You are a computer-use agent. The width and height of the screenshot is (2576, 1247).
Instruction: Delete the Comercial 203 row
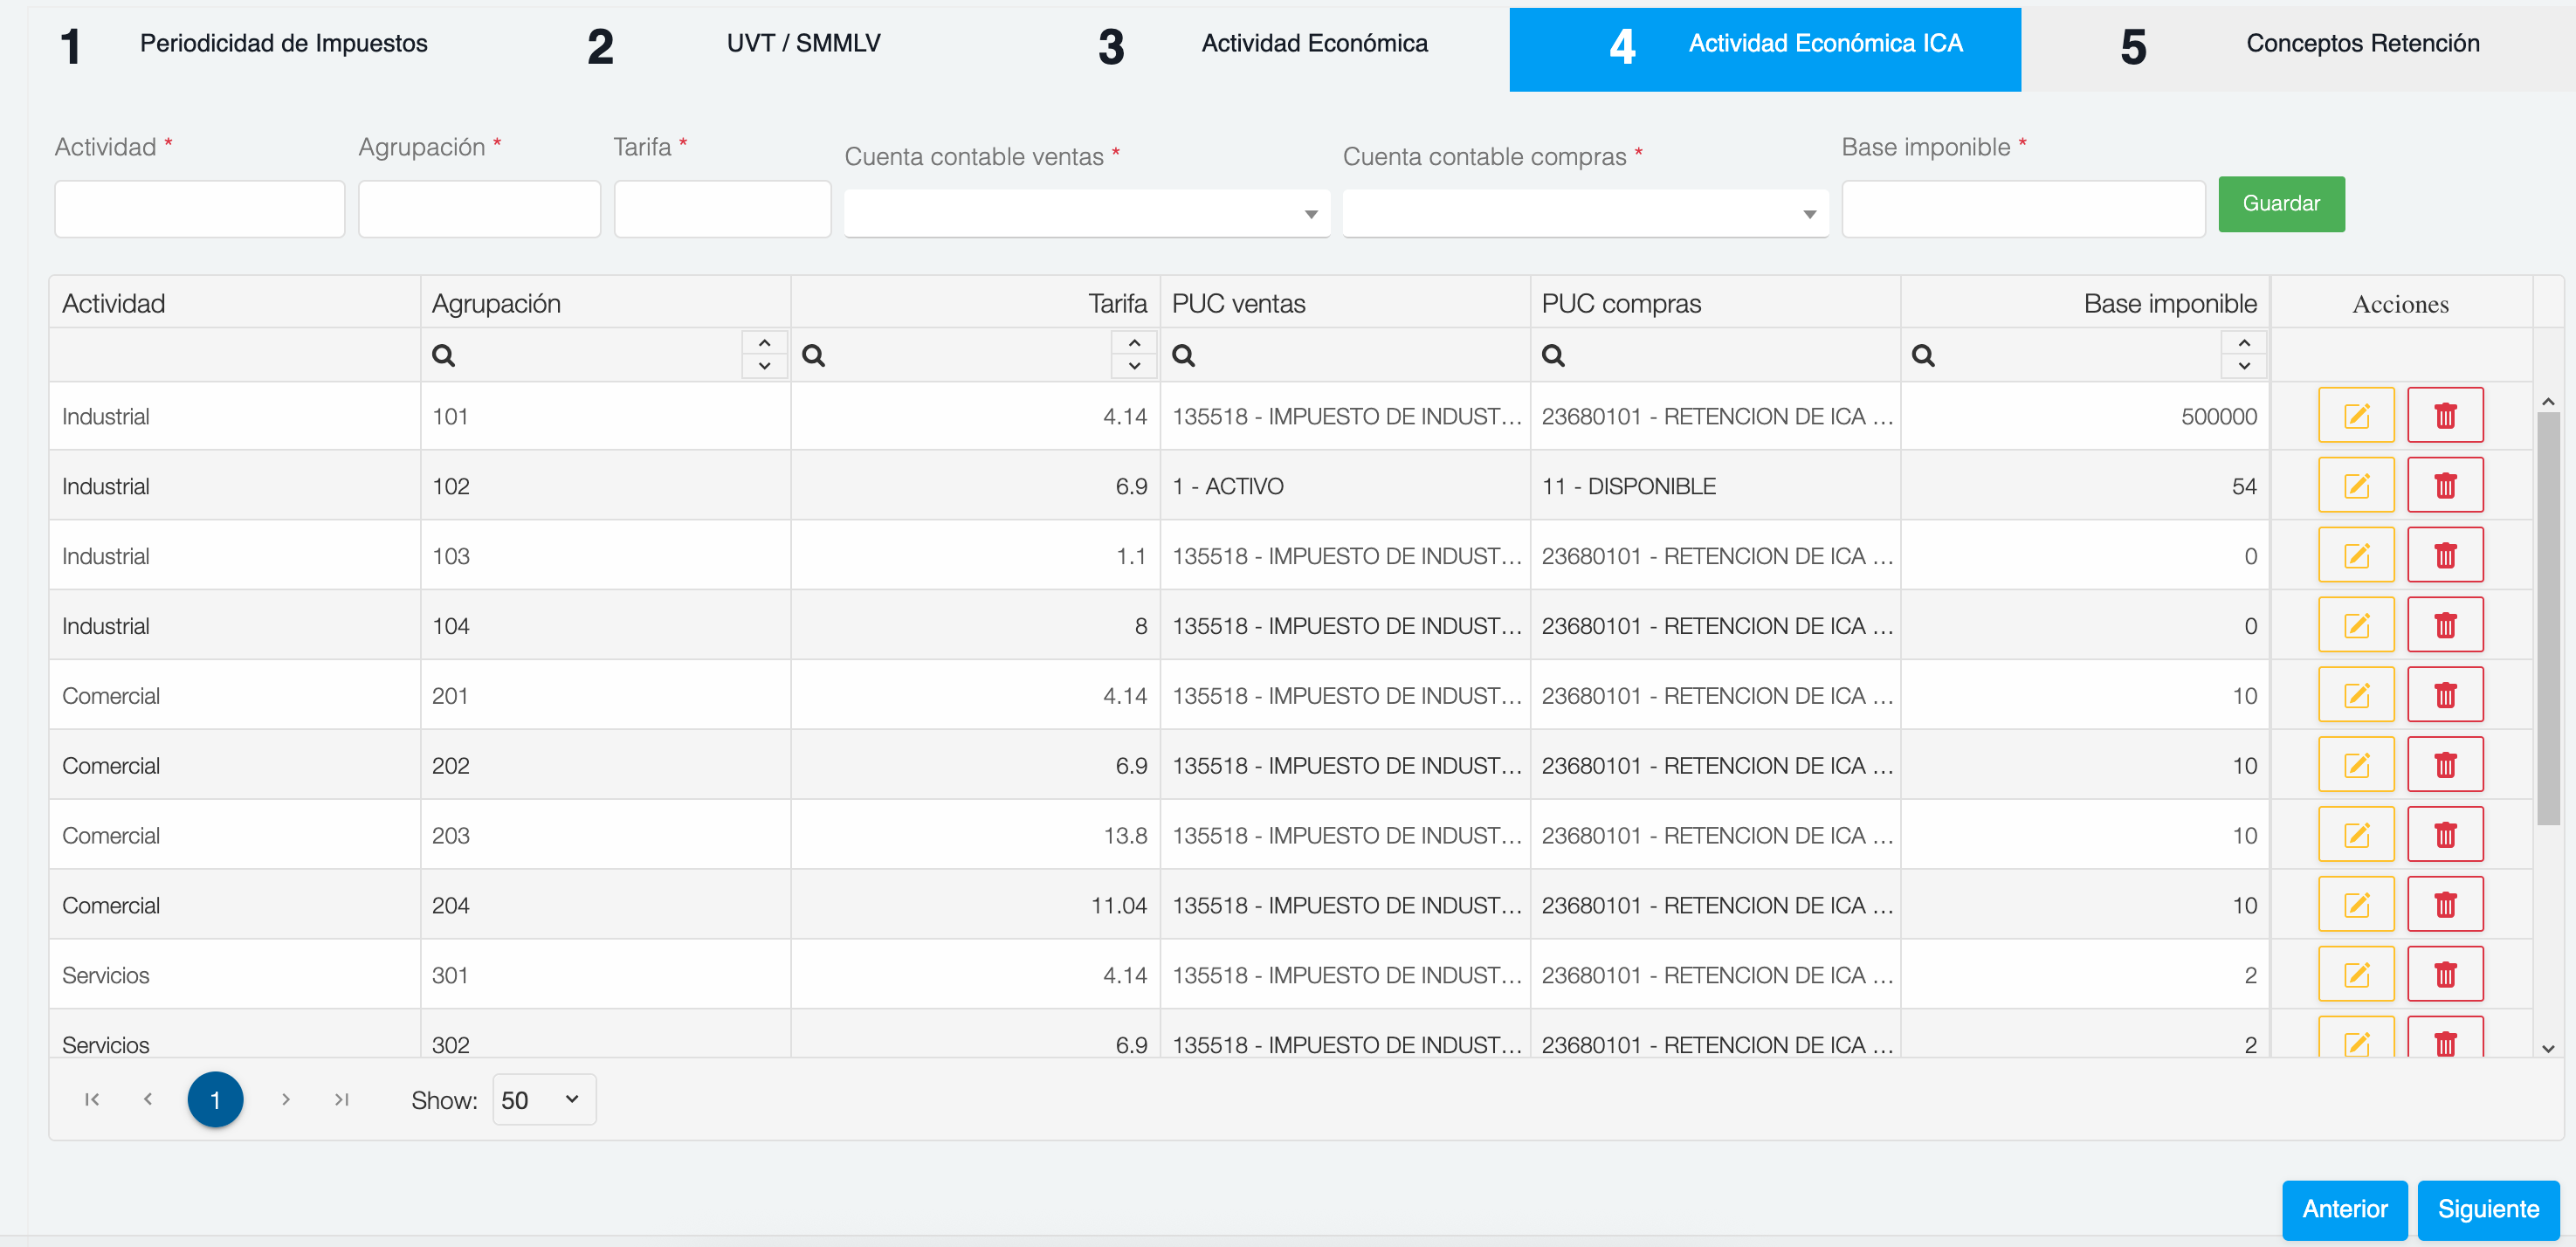(2445, 835)
